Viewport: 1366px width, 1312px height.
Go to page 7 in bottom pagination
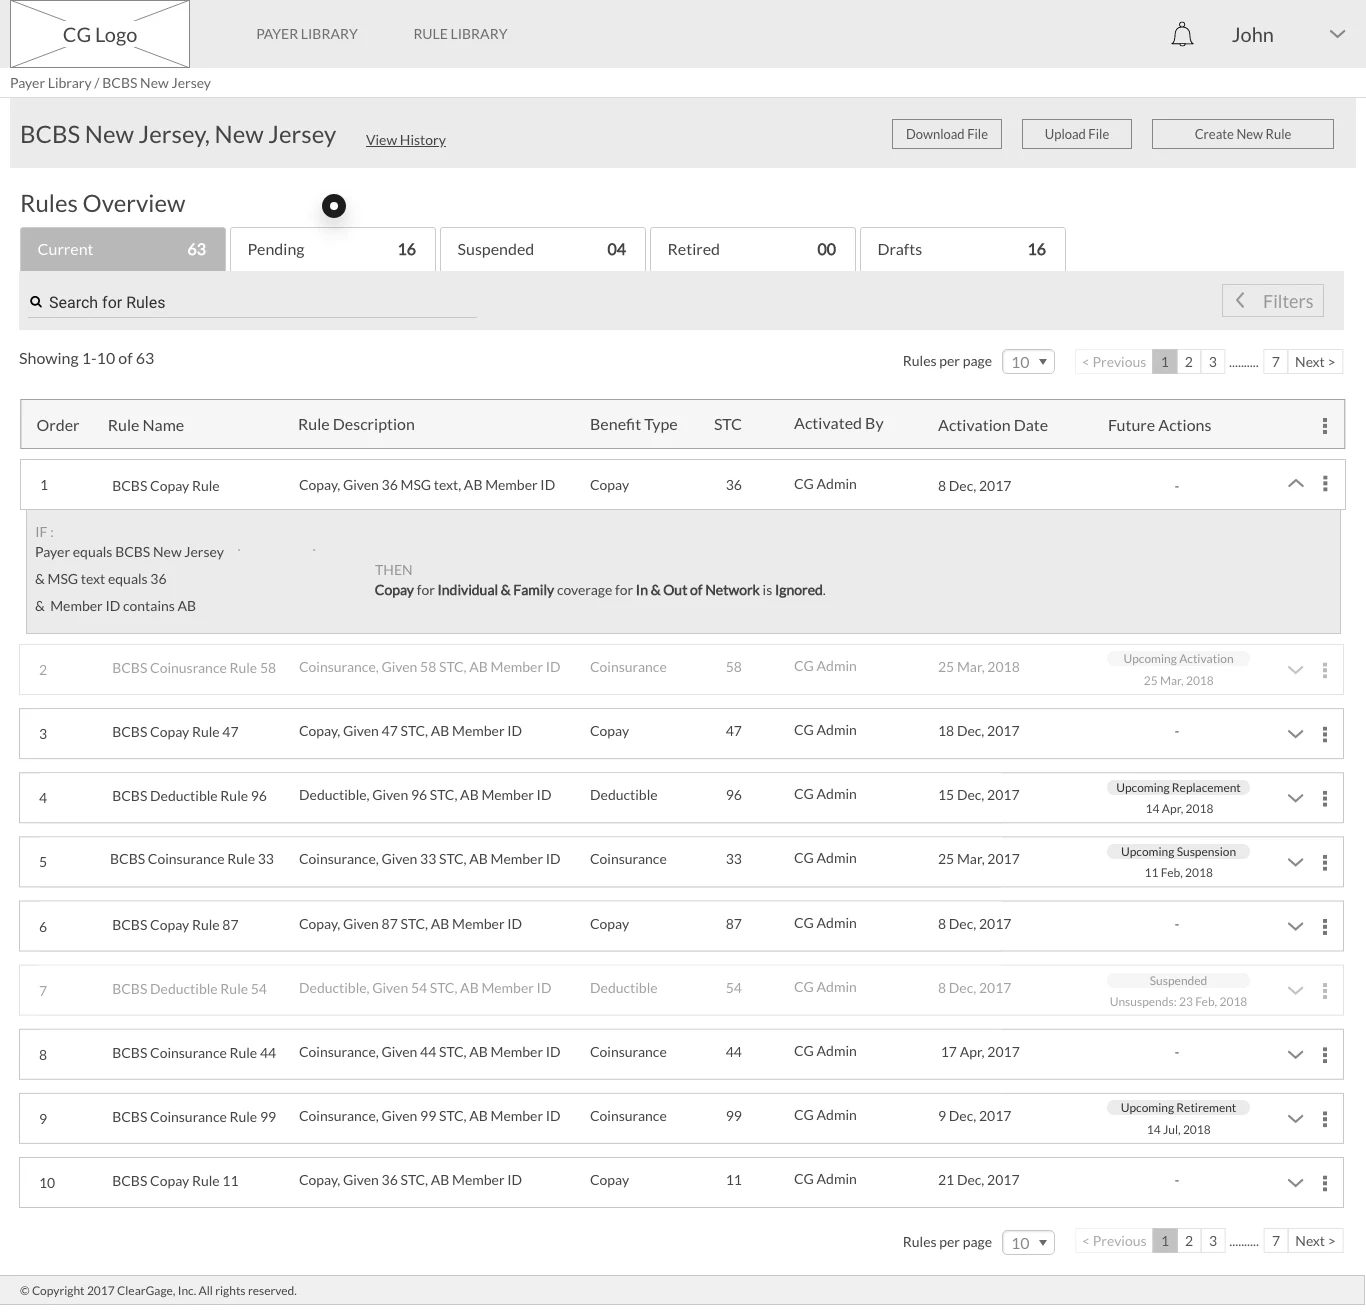pos(1276,1241)
